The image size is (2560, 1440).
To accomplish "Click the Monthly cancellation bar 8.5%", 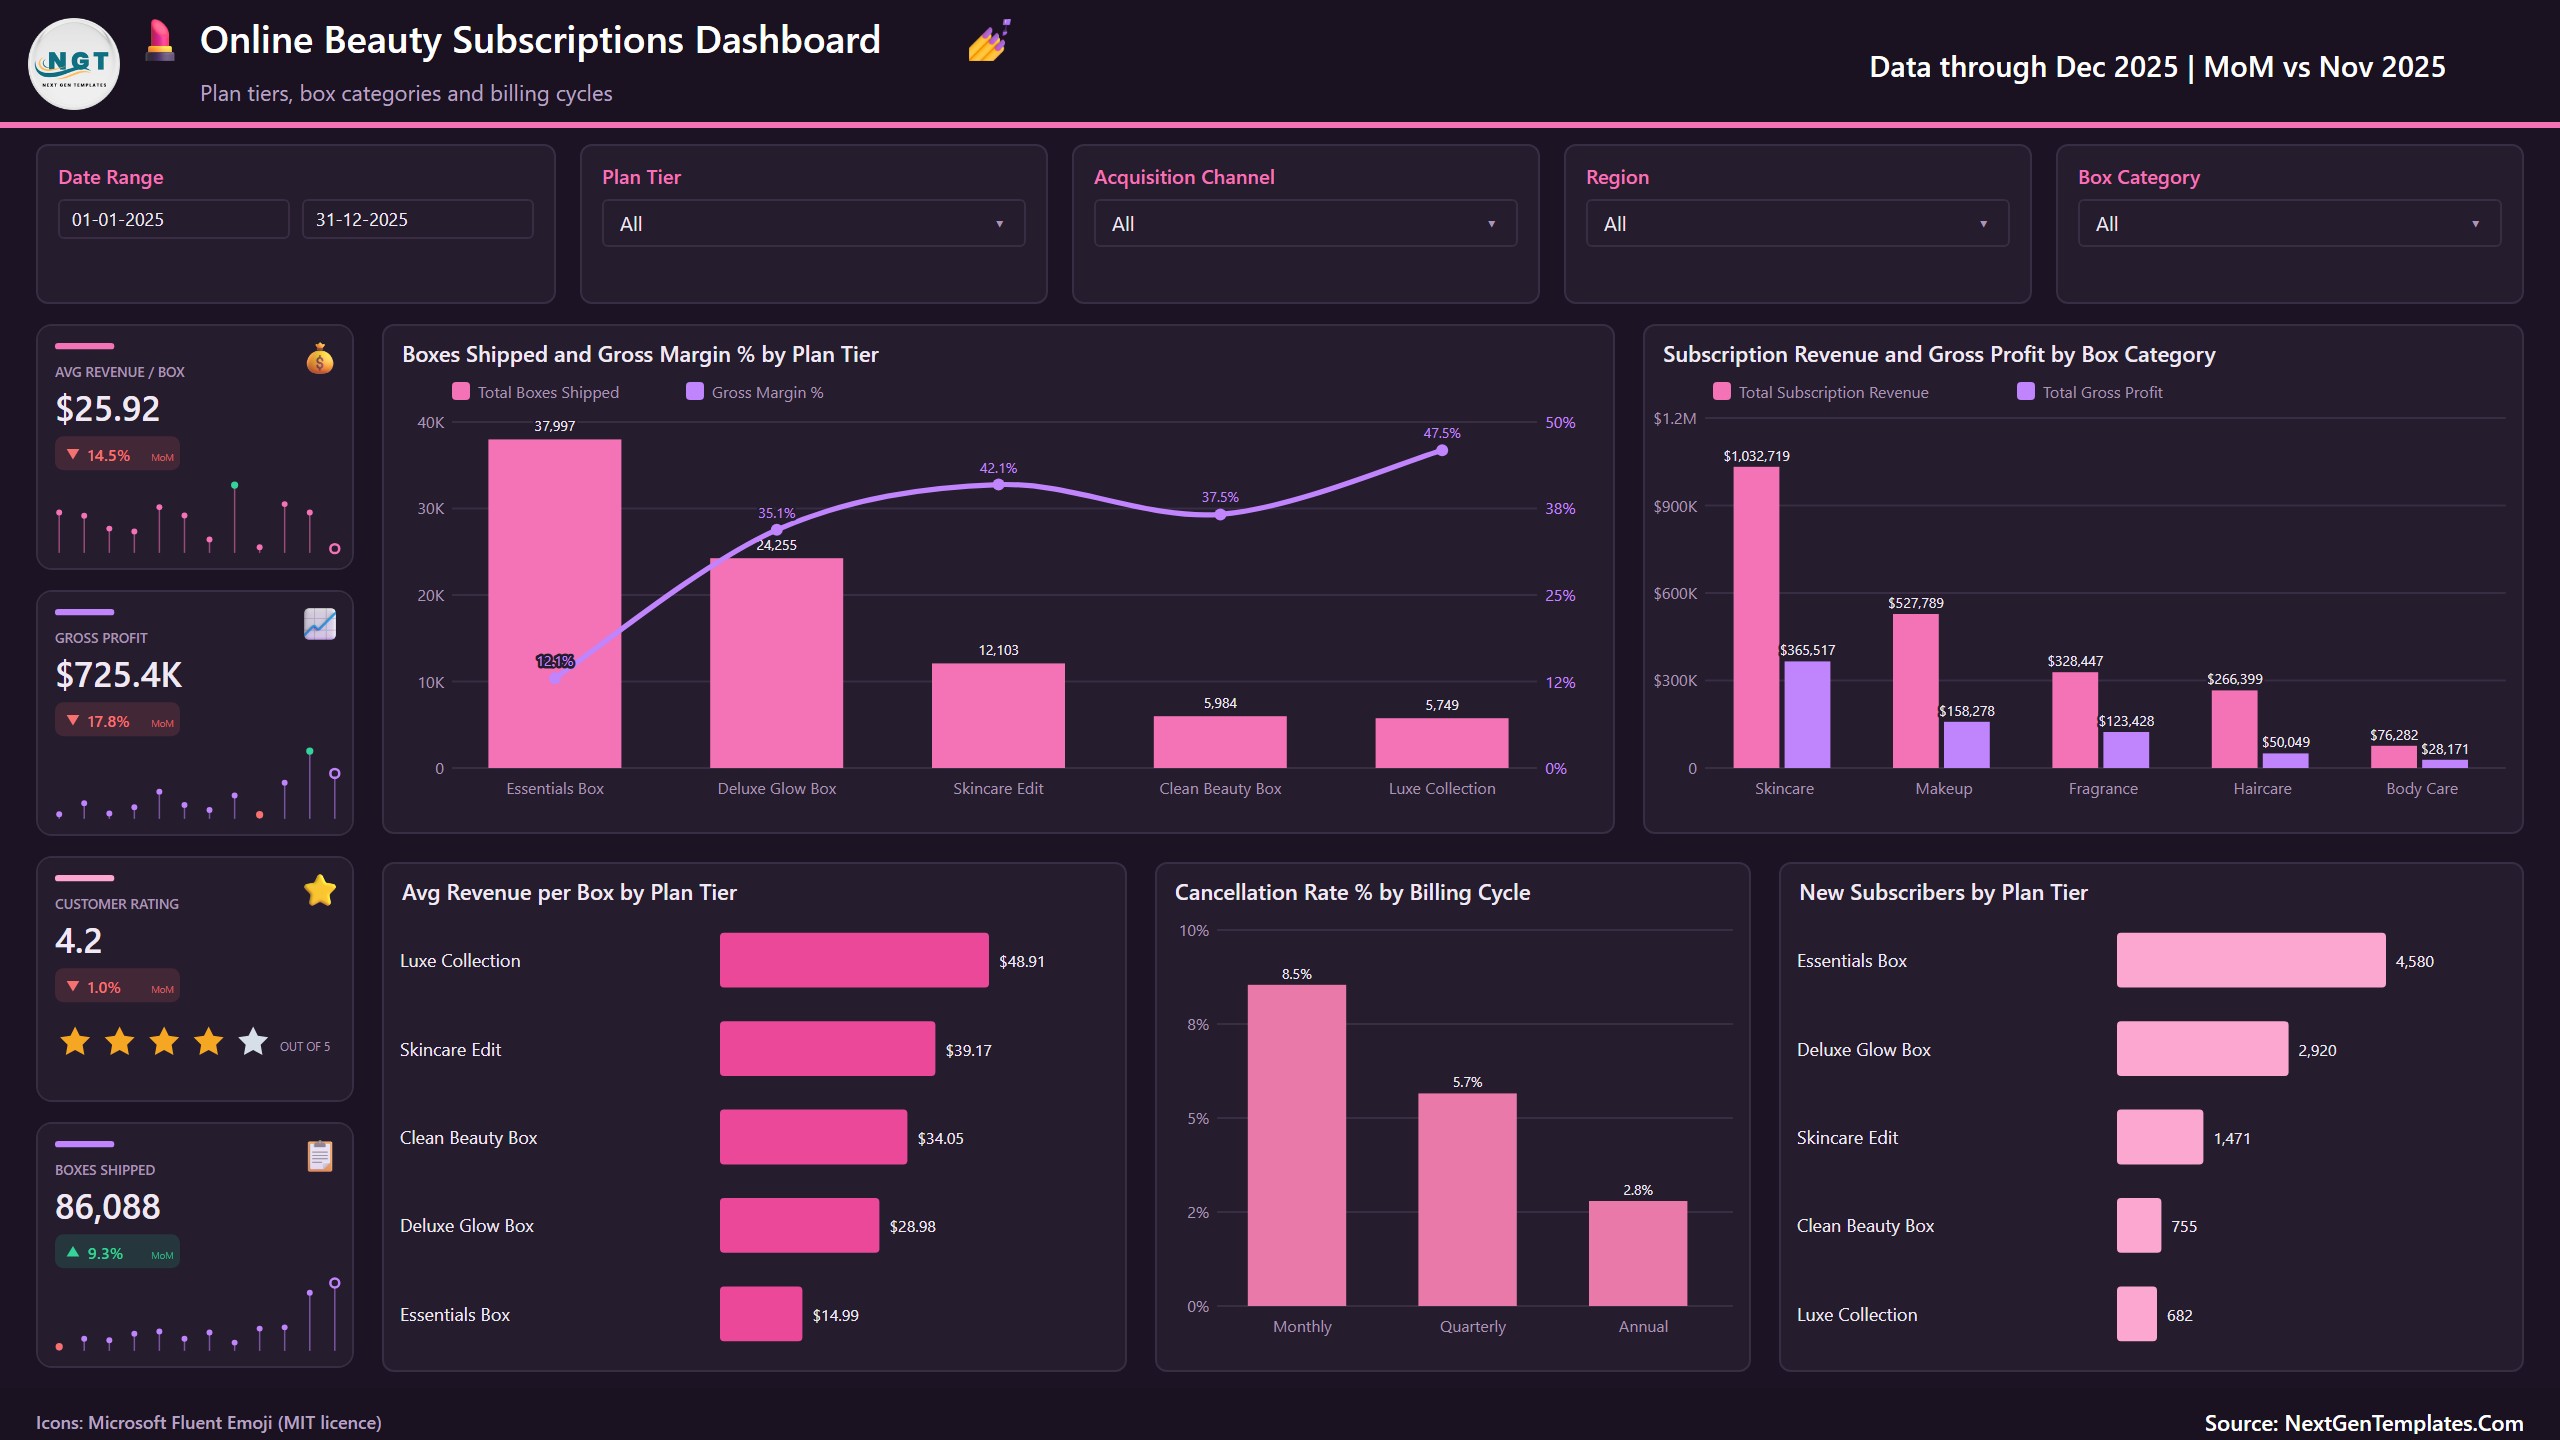I will click(x=1297, y=1146).
